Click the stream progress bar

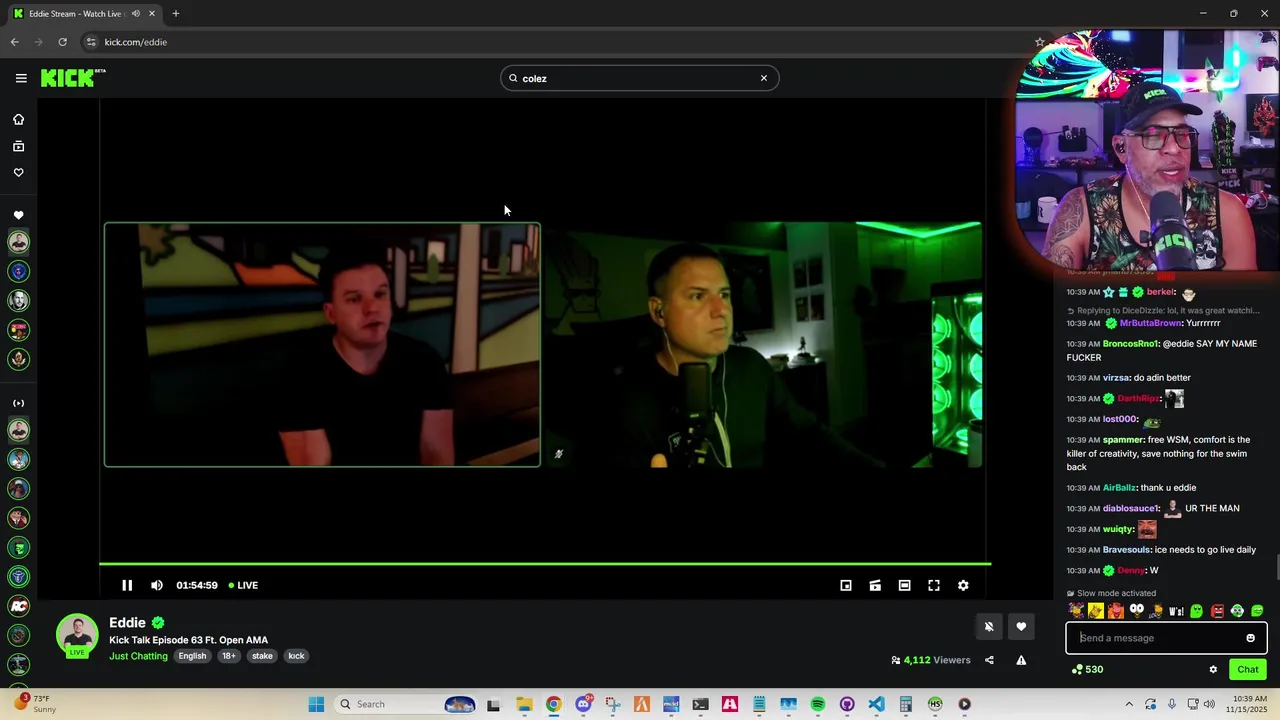(x=545, y=564)
